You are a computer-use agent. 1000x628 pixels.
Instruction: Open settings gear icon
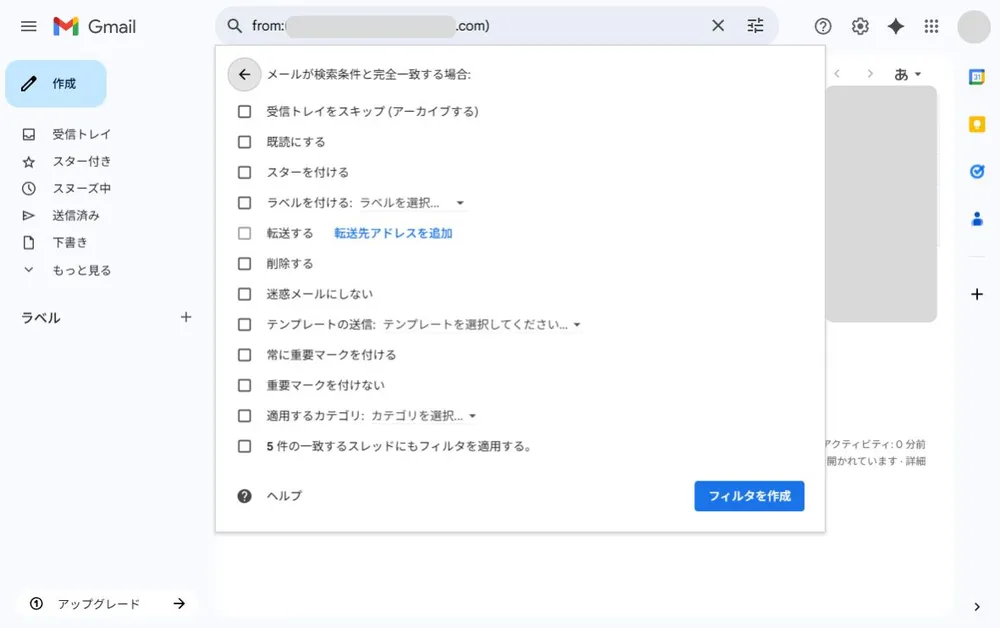pyautogui.click(x=860, y=26)
